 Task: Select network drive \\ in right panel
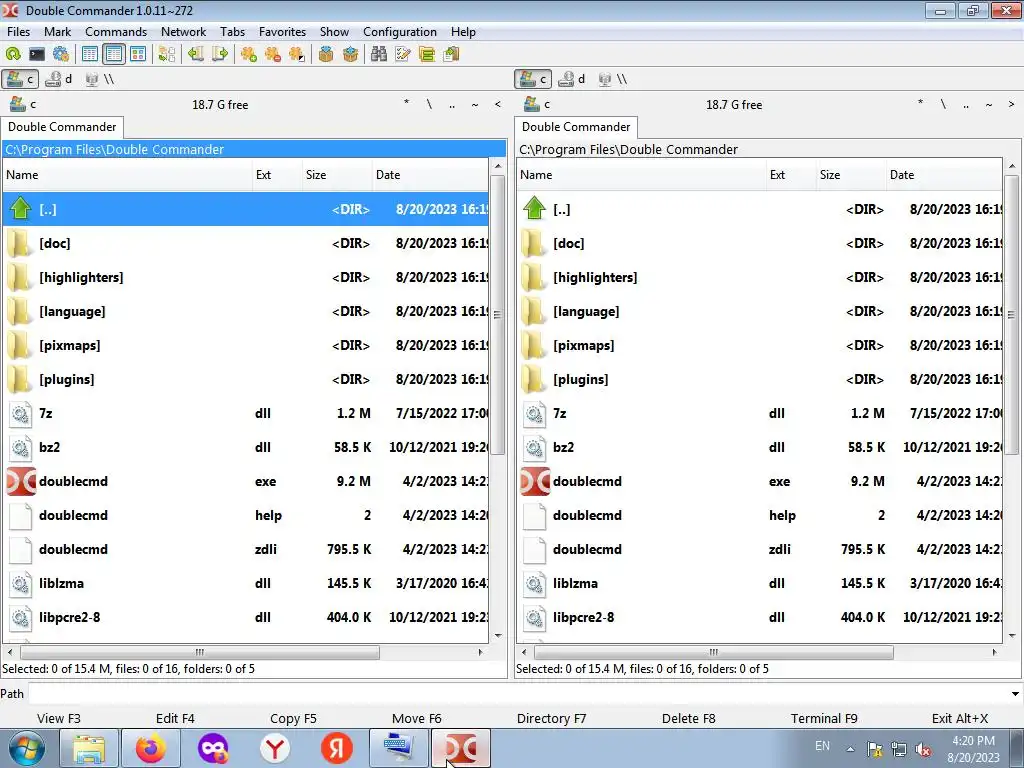pyautogui.click(x=613, y=79)
